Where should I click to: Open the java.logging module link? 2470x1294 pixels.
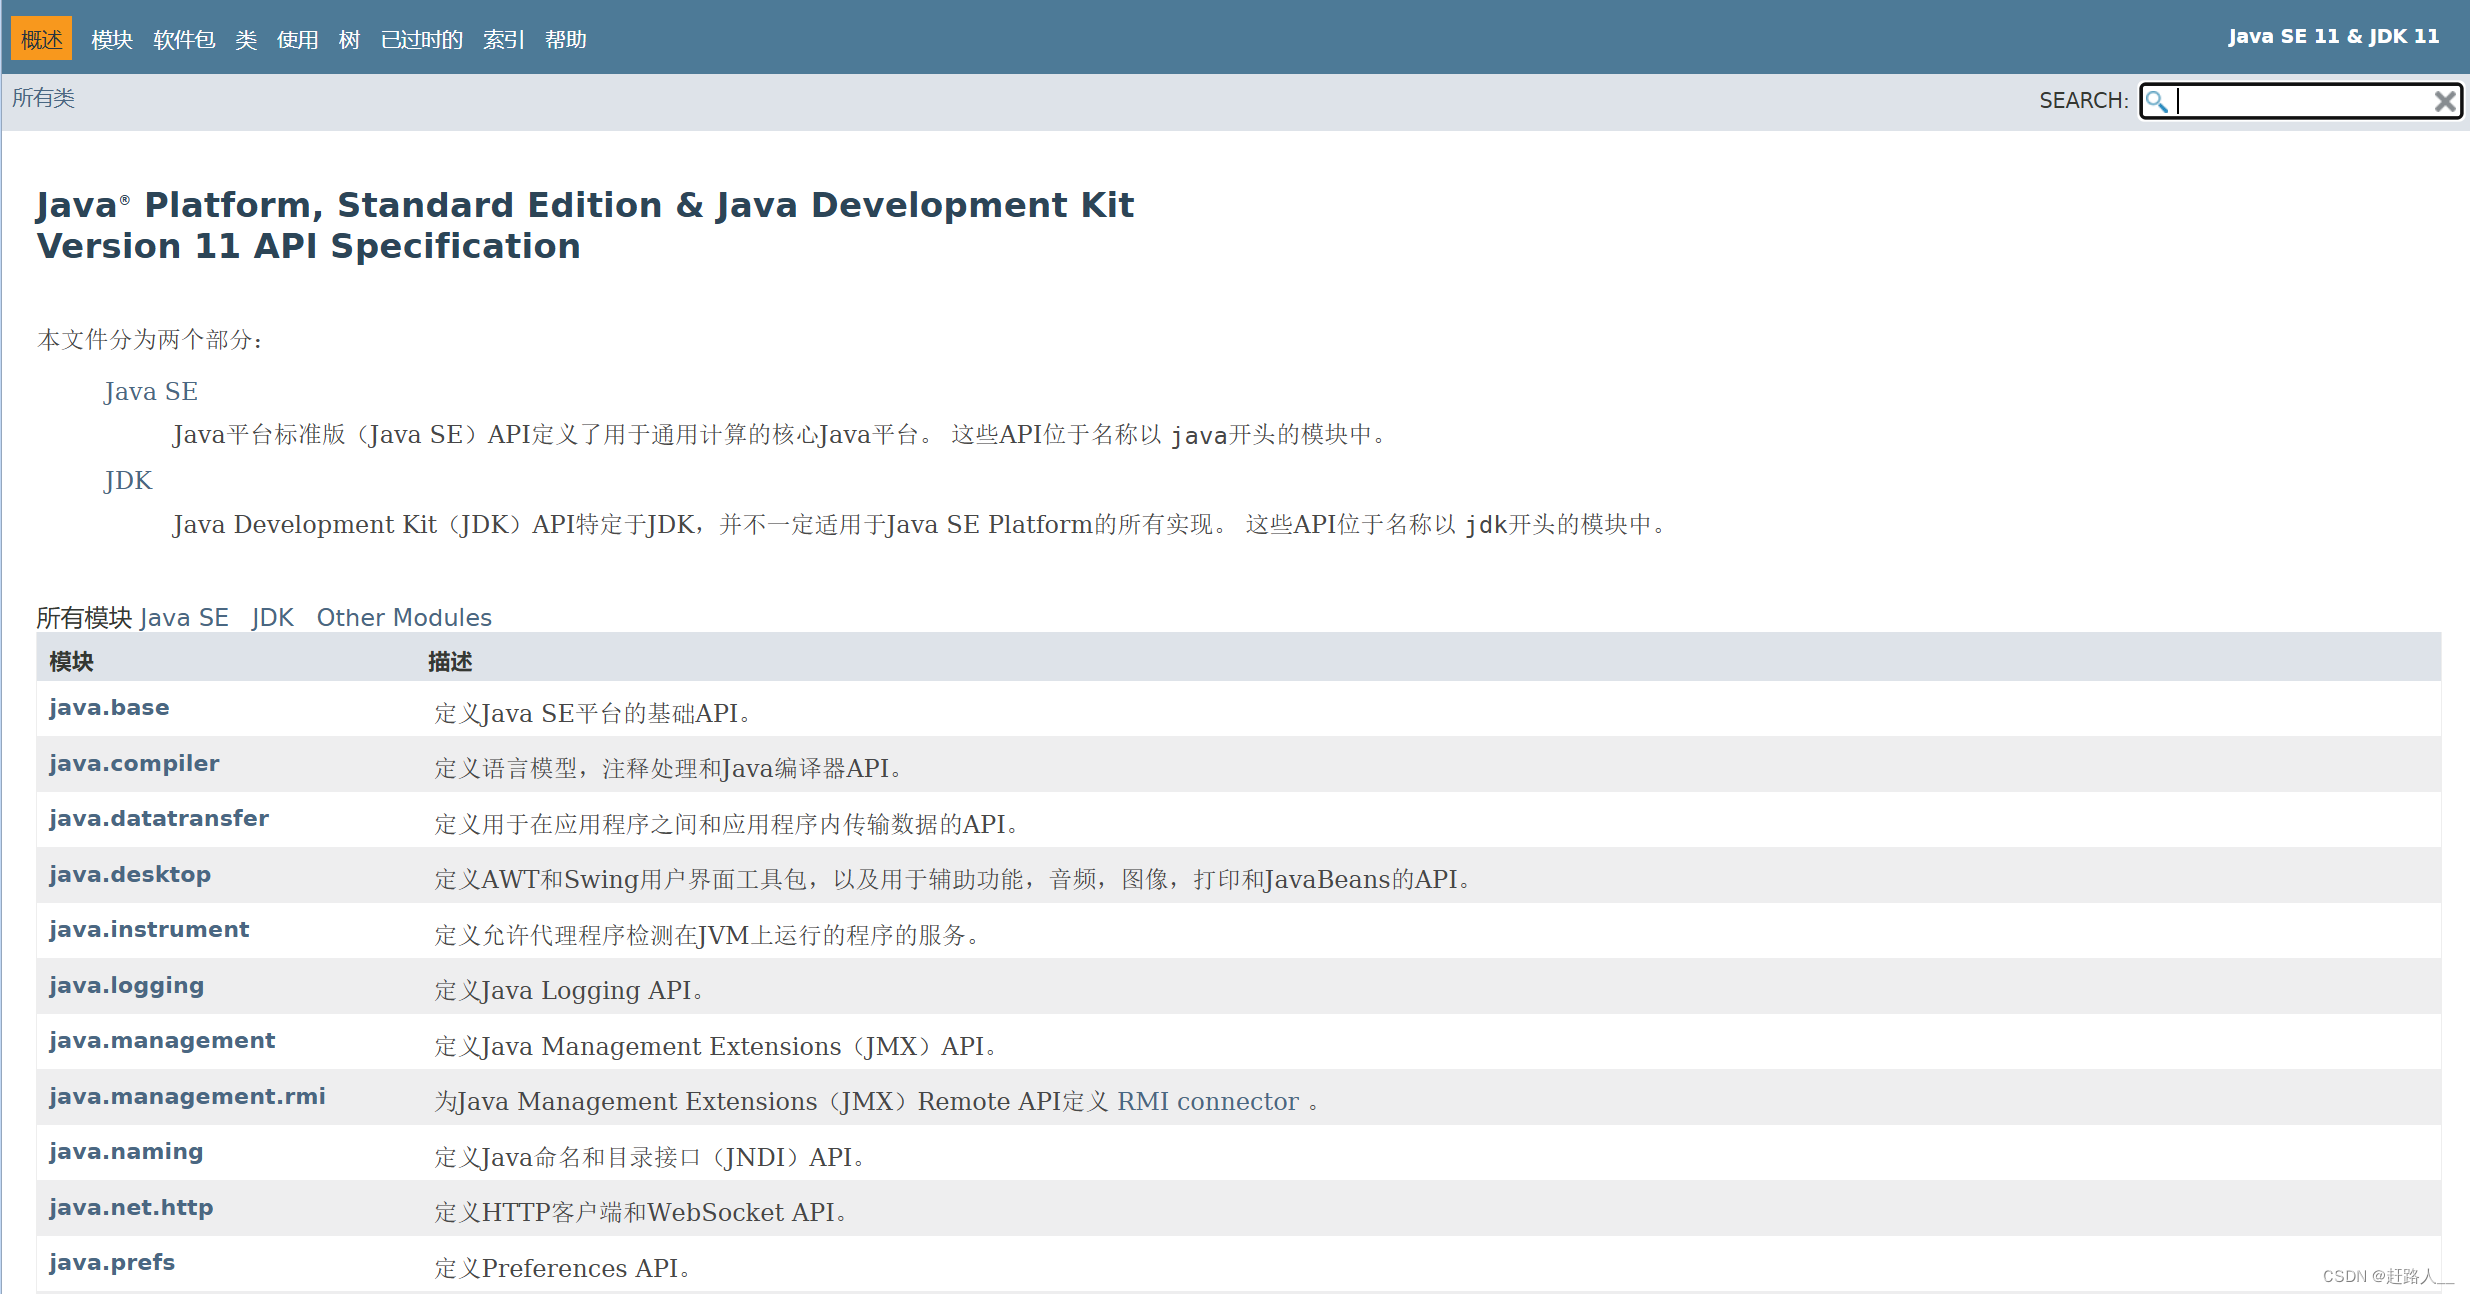pos(126,985)
